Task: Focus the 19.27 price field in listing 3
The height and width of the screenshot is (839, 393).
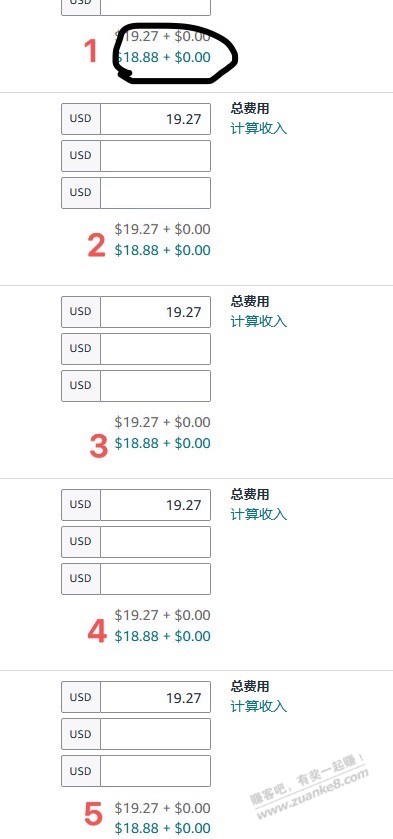Action: (x=155, y=312)
